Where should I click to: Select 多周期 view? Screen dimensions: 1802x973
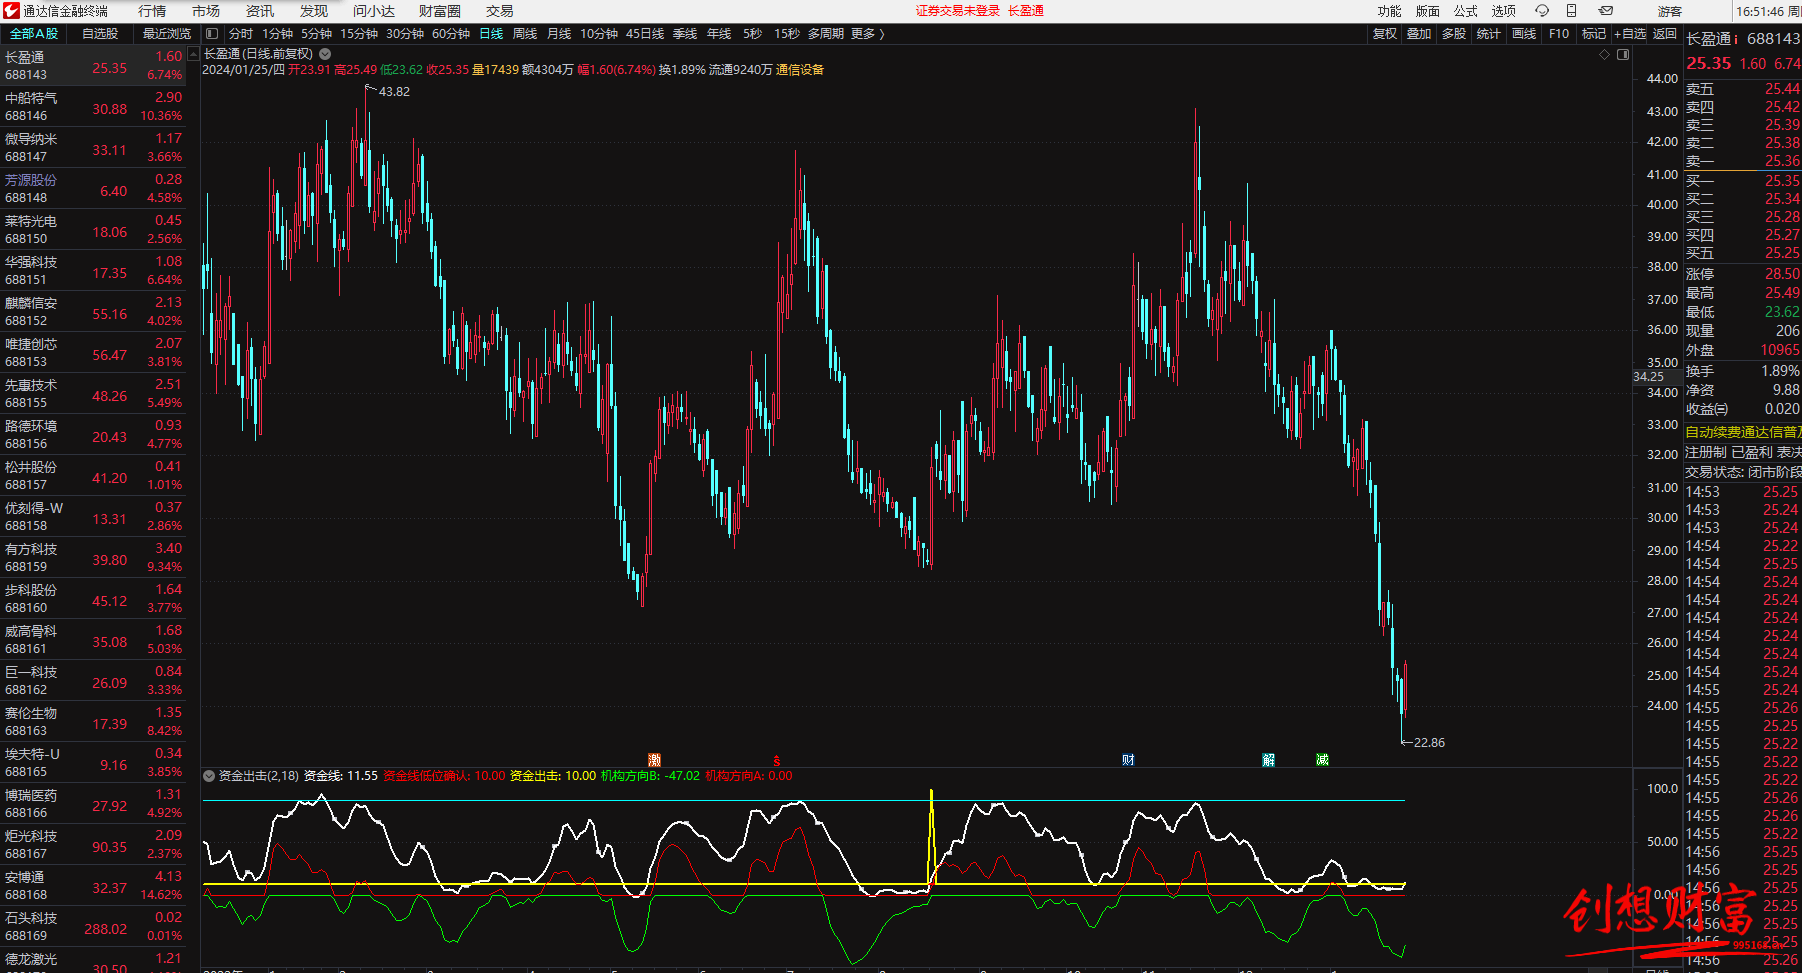pyautogui.click(x=826, y=34)
